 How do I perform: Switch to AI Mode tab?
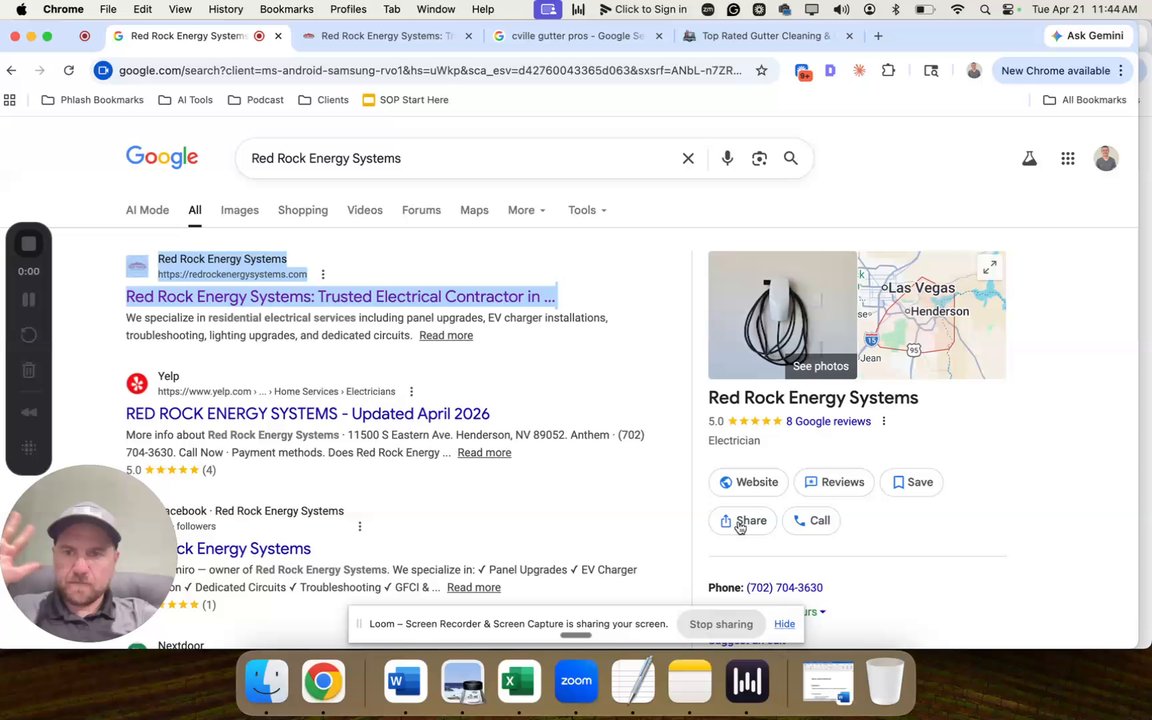coord(147,210)
